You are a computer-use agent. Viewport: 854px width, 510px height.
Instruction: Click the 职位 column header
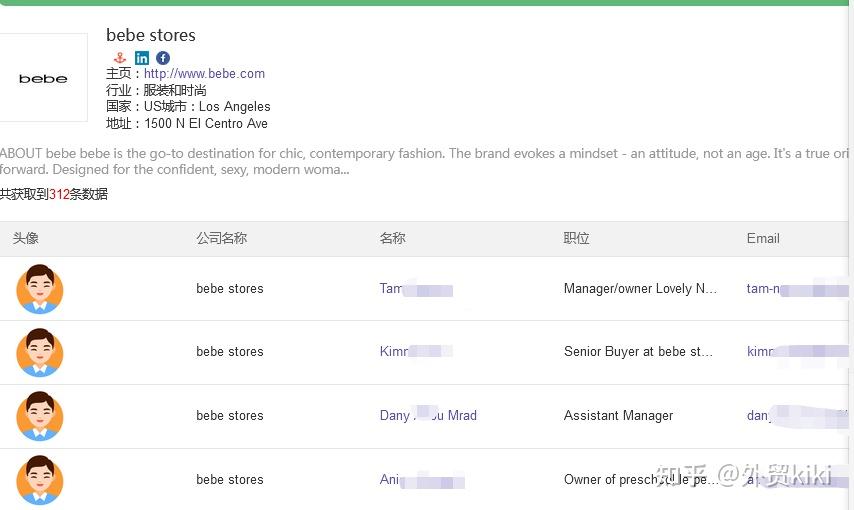577,239
